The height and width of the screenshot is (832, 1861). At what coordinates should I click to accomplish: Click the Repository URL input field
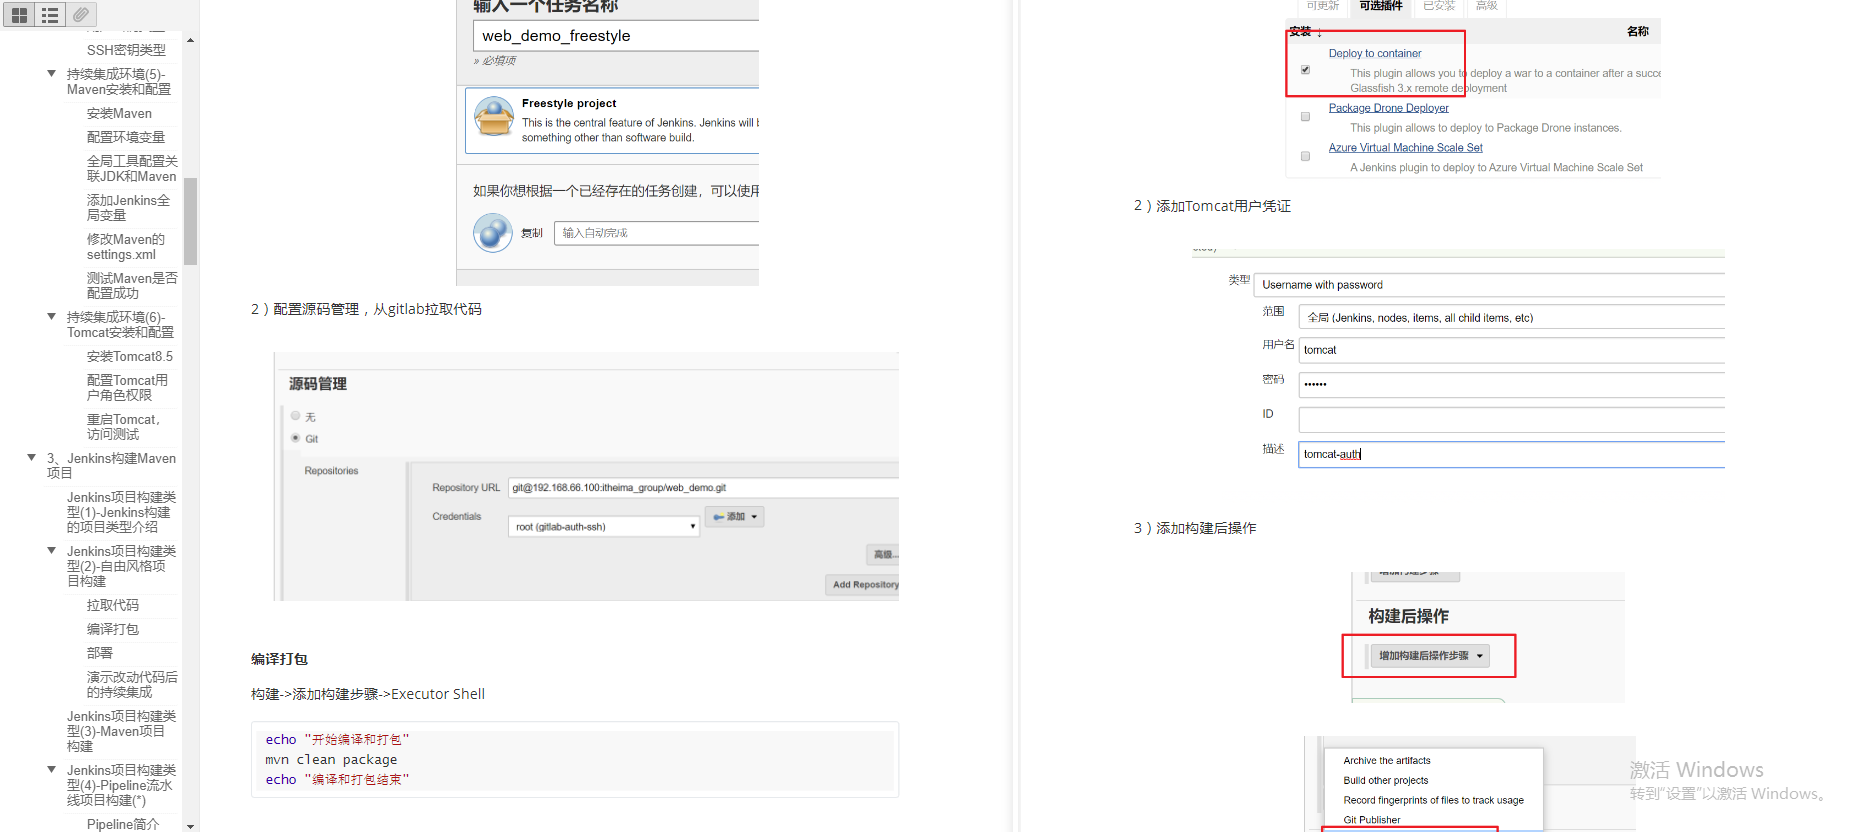[704, 488]
